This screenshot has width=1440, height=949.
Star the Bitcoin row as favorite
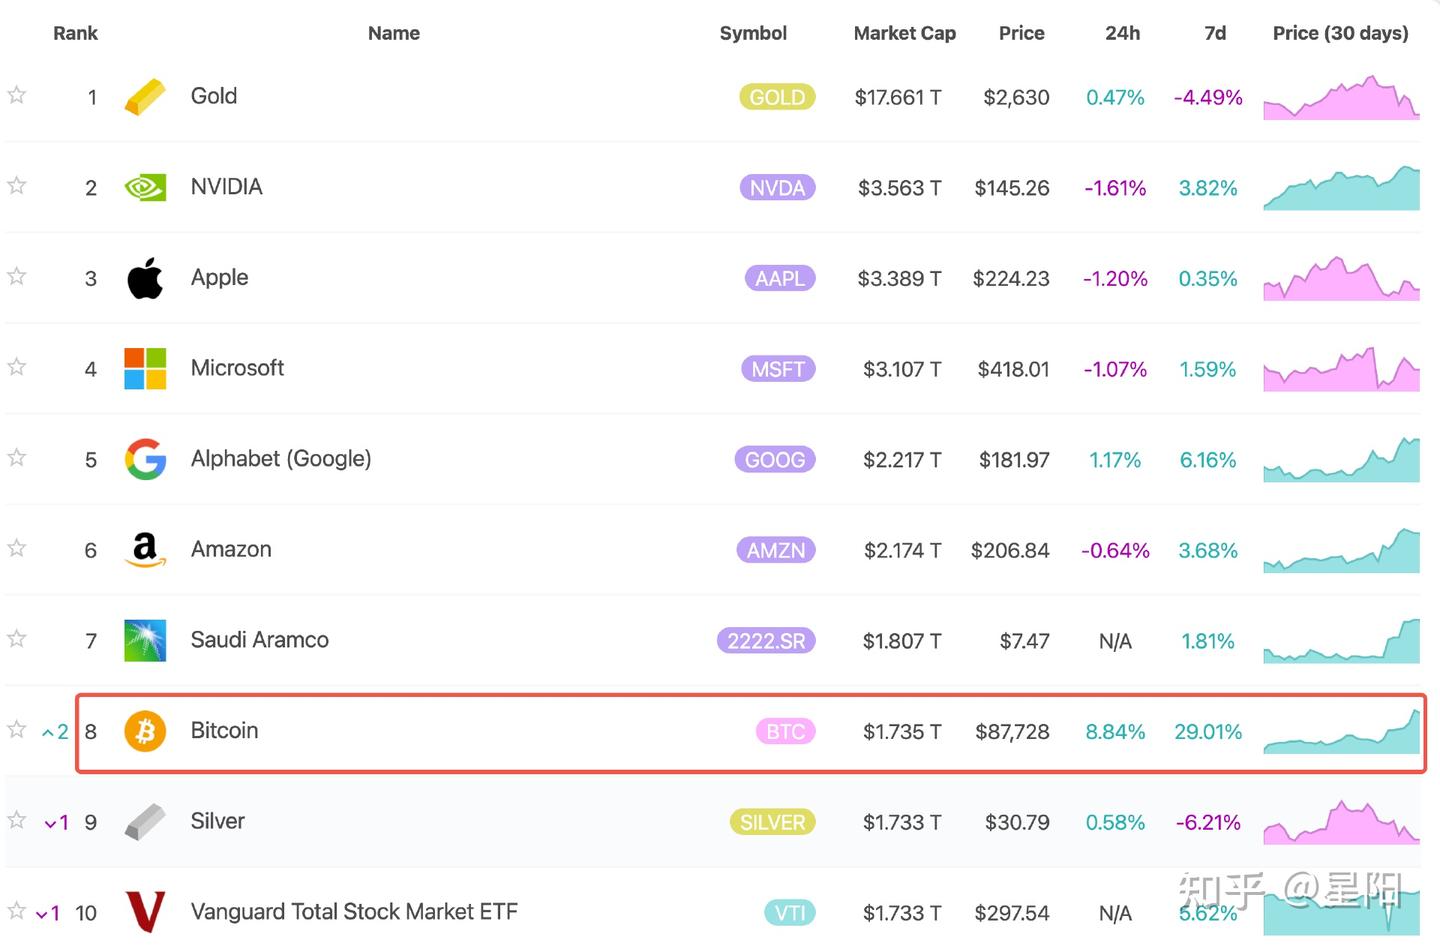pos(17,729)
